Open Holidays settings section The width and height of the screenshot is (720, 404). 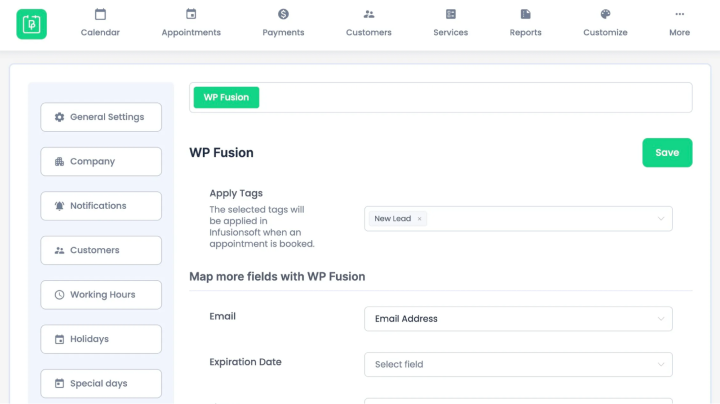pos(101,339)
